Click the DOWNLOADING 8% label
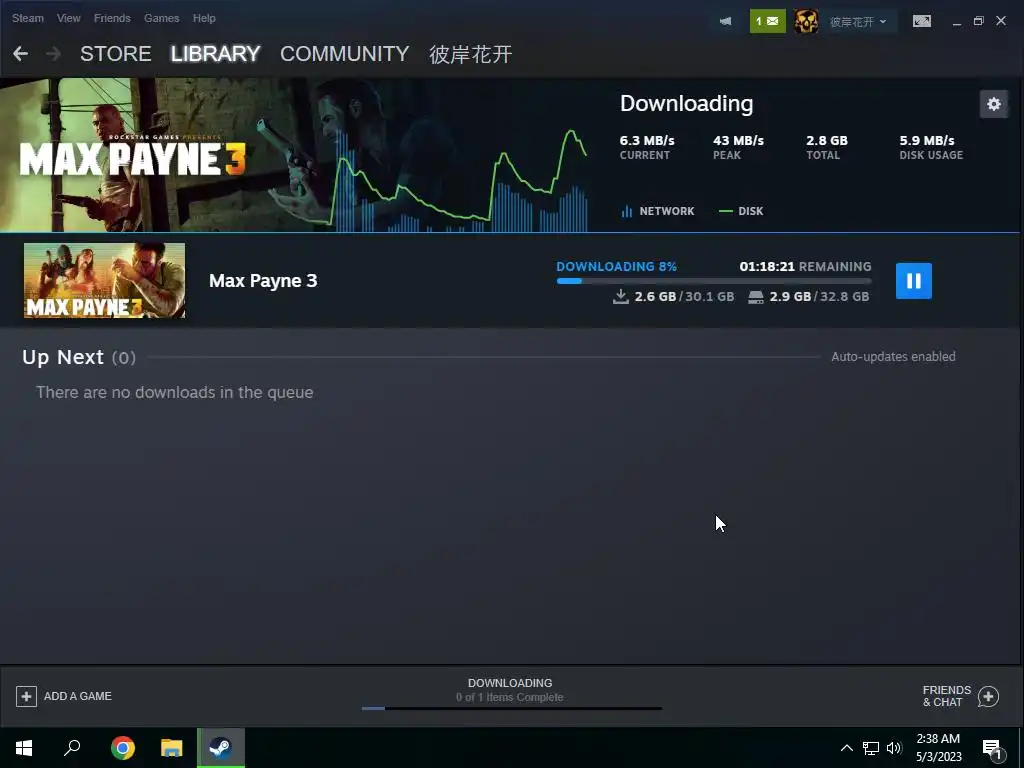Screen dimensions: 1024x768 click(x=616, y=266)
